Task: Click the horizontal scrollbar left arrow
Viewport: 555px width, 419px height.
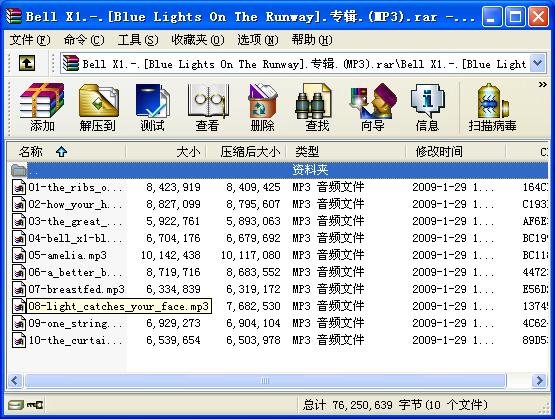Action: coord(15,381)
